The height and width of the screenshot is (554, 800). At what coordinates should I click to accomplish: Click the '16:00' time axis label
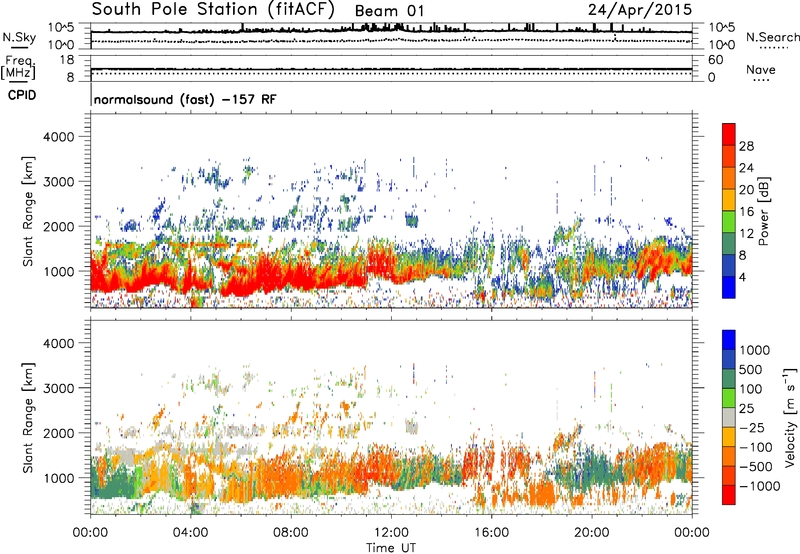tap(491, 533)
